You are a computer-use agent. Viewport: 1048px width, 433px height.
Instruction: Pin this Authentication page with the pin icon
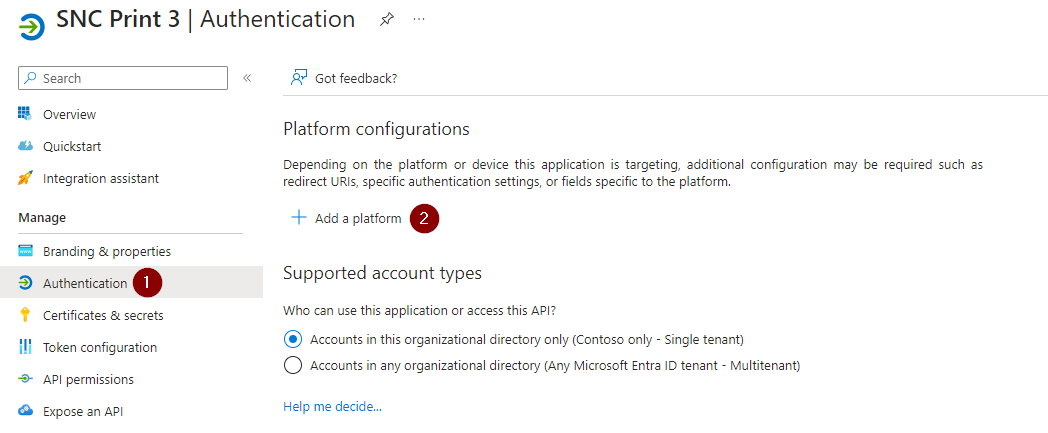[x=386, y=20]
